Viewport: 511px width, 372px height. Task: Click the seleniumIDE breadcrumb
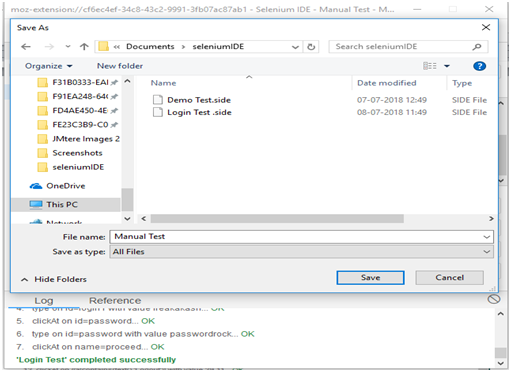[218, 47]
